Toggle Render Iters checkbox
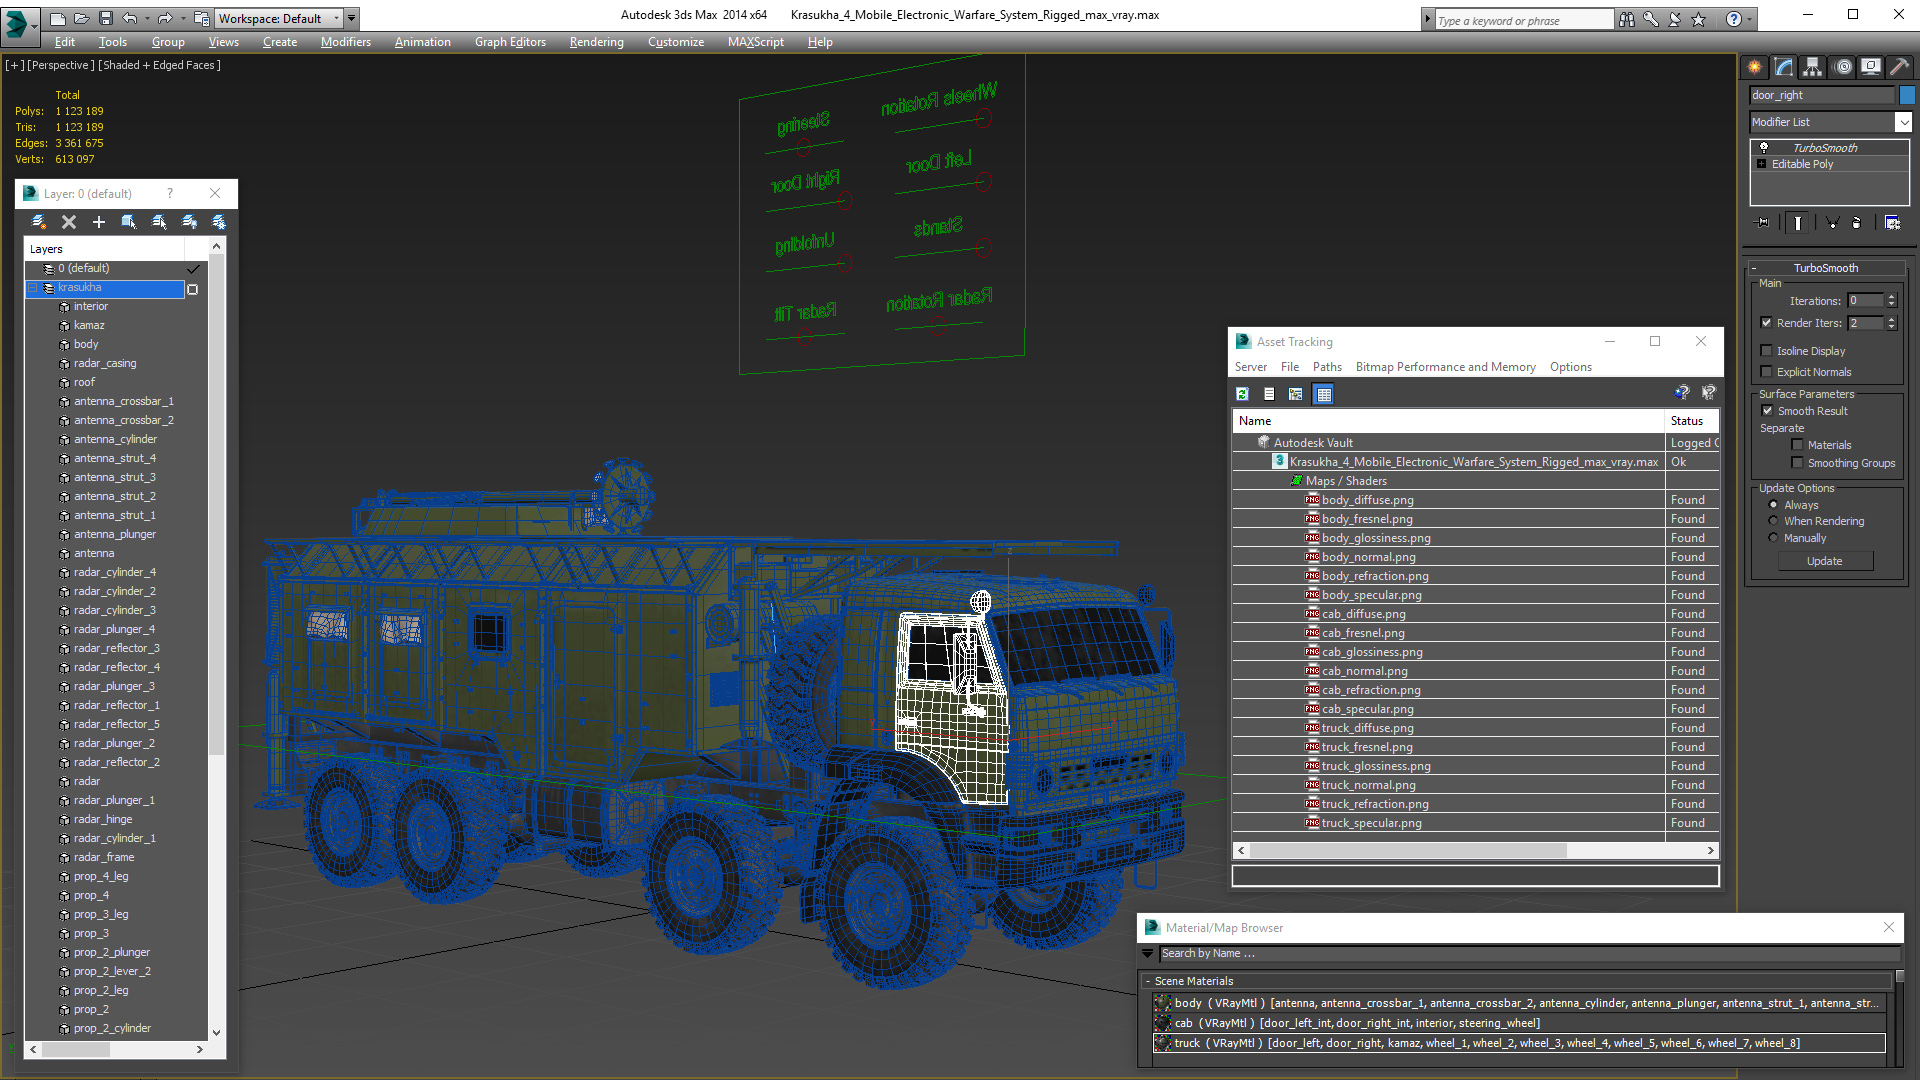Image resolution: width=1920 pixels, height=1080 pixels. (x=1766, y=323)
